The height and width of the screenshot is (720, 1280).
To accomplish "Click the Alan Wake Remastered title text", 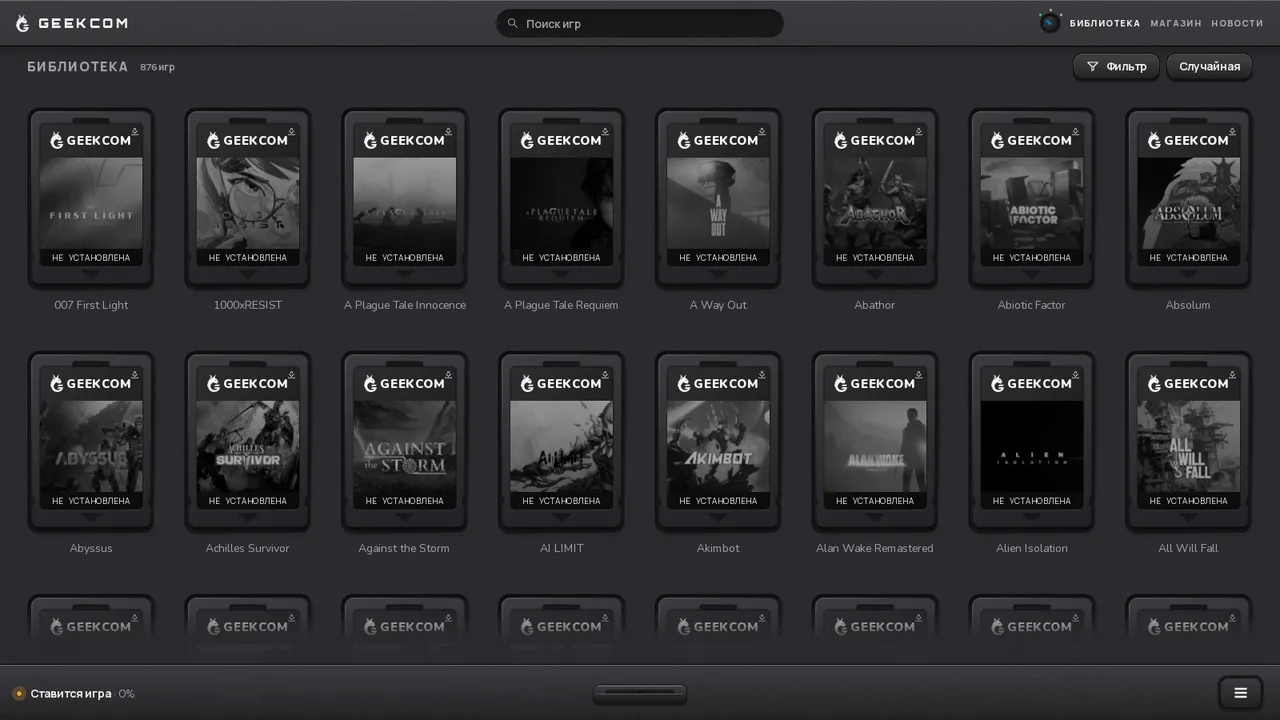I will [x=875, y=548].
